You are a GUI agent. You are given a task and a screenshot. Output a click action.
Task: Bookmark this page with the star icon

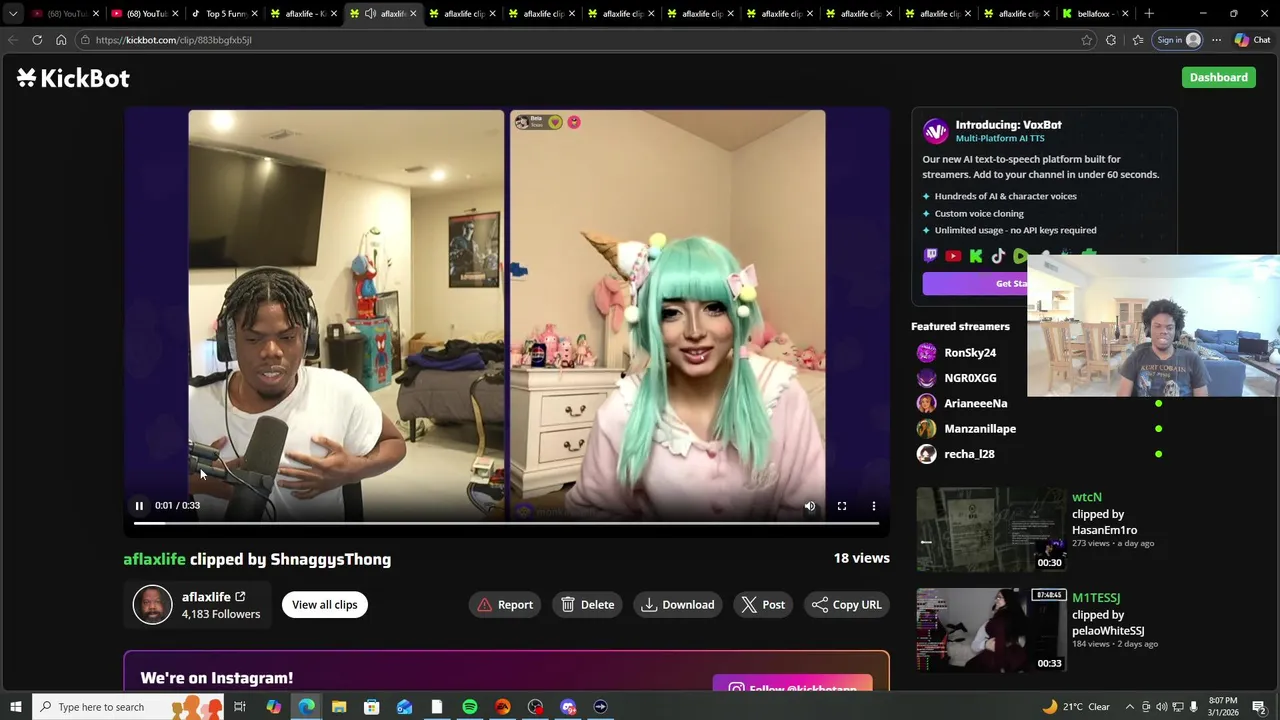click(x=1087, y=40)
